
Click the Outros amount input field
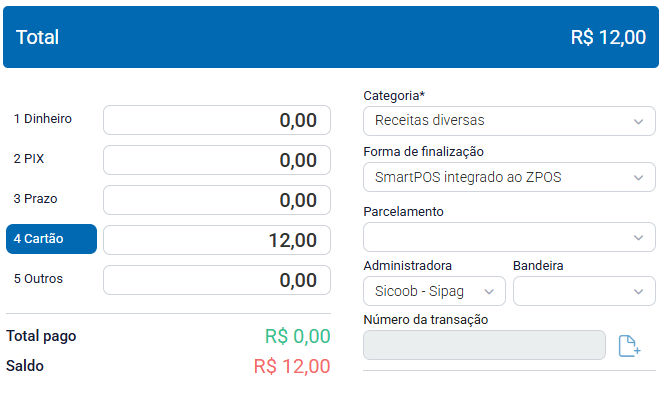216,280
